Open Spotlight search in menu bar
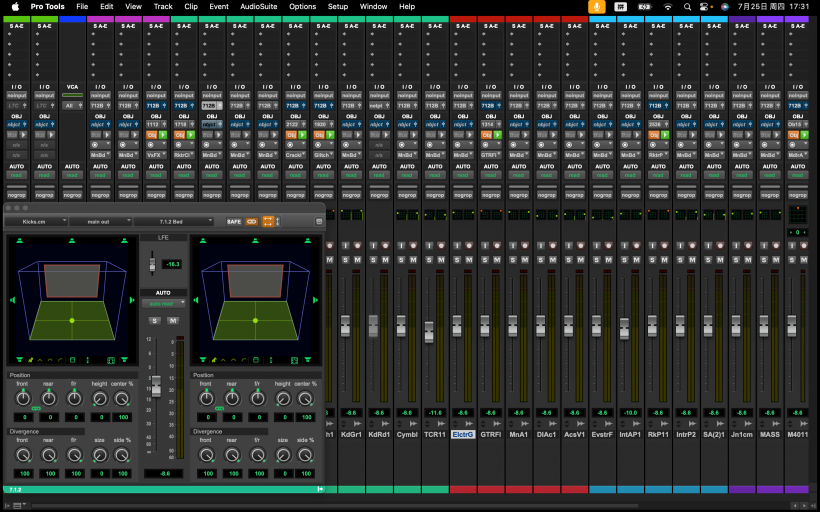The image size is (820, 512). [x=687, y=7]
